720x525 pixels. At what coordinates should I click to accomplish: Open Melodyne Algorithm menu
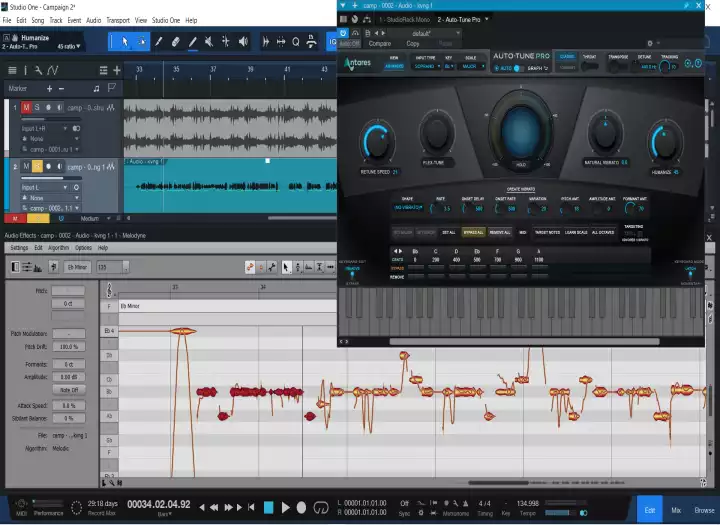pyautogui.click(x=58, y=248)
